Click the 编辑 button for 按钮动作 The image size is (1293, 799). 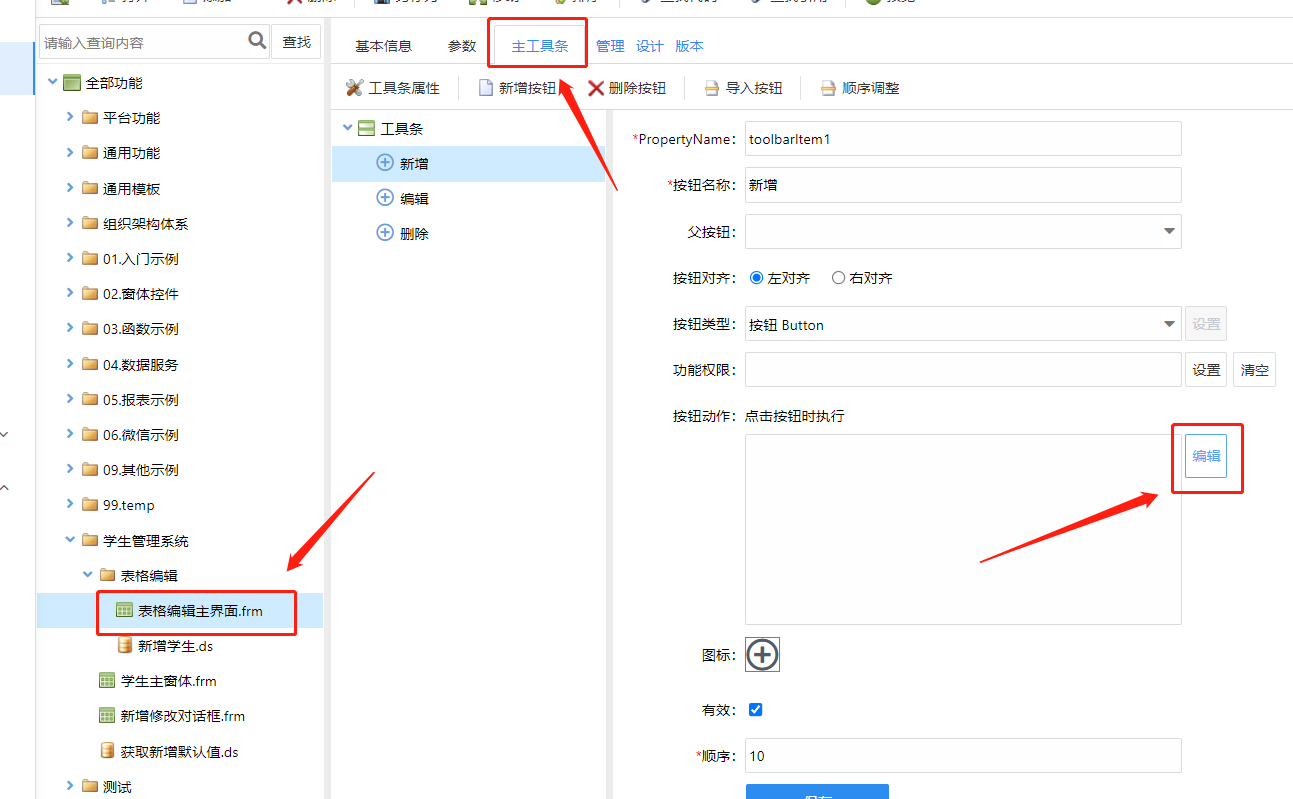point(1206,456)
